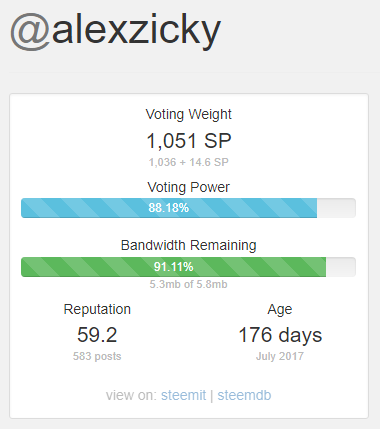
Task: Click the Bandwidth Remaining label
Action: click(x=188, y=246)
